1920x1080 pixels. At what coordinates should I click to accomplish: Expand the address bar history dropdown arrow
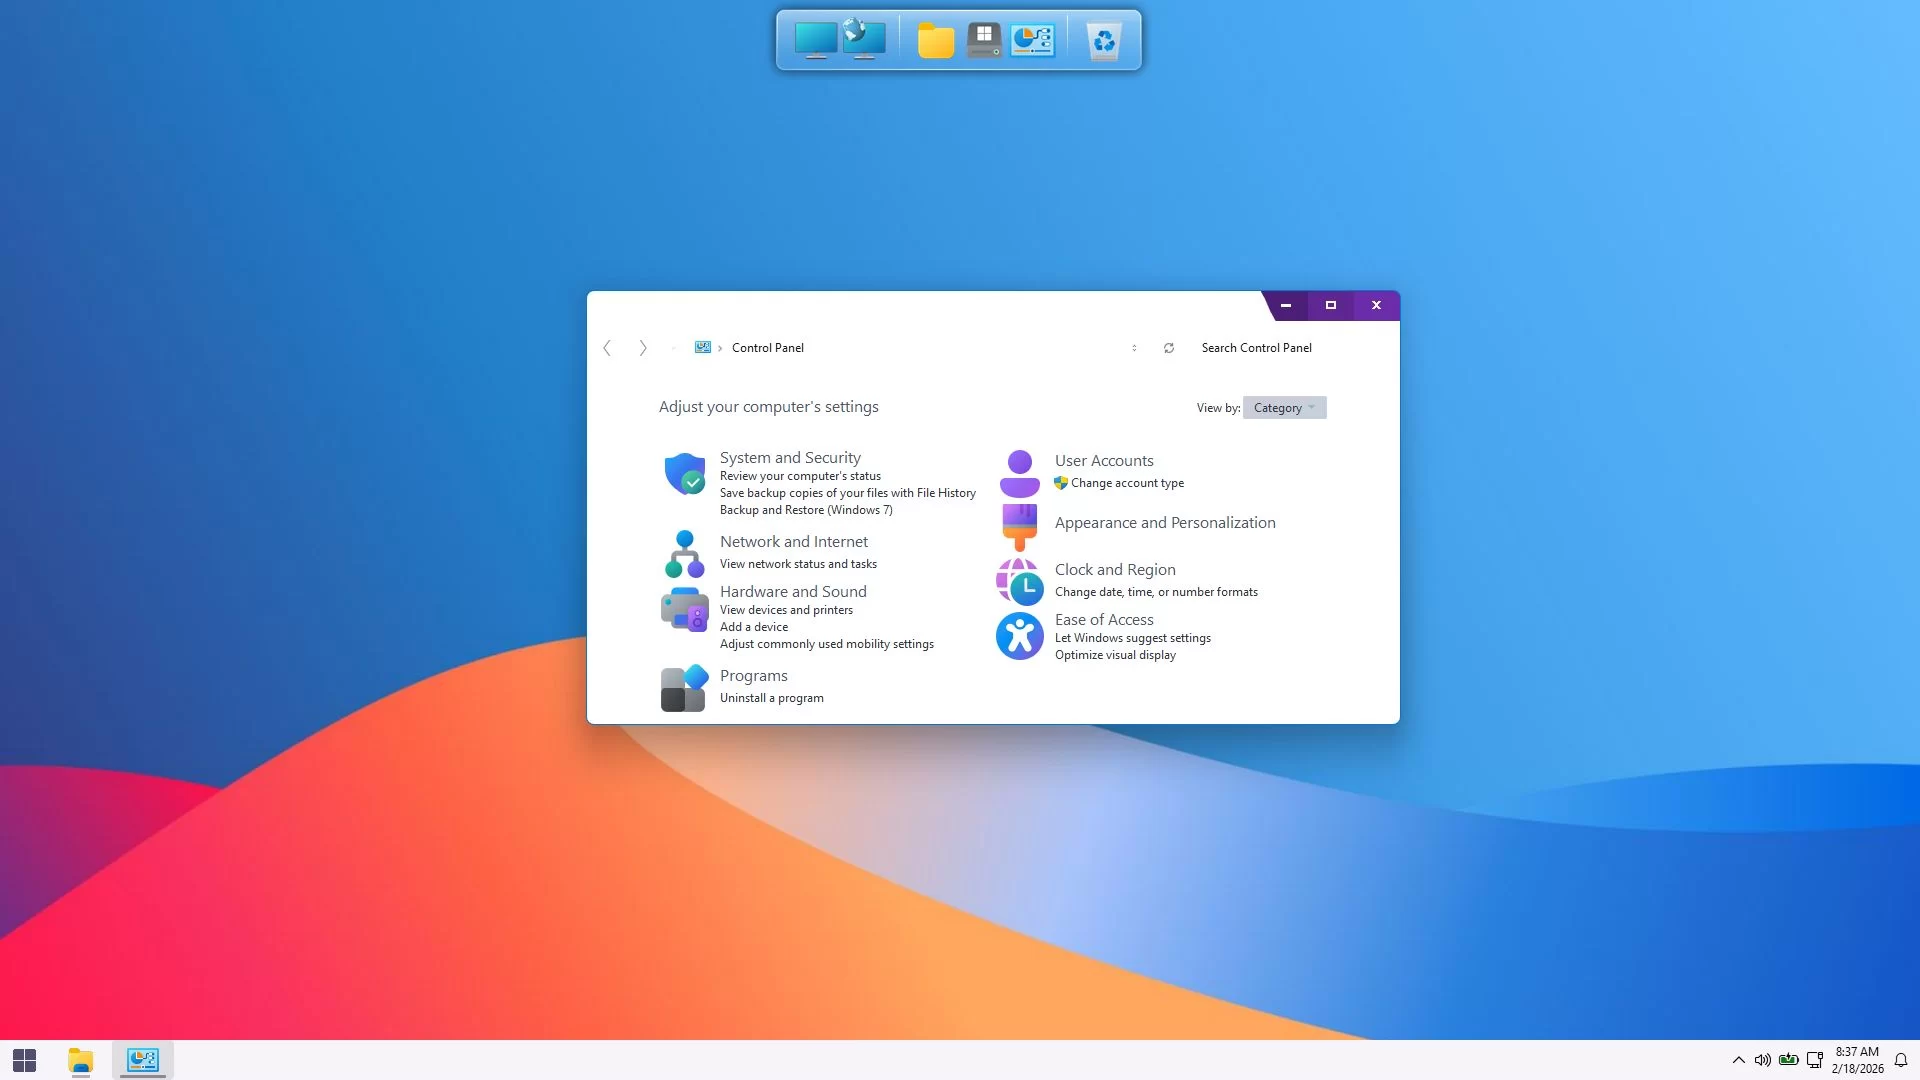click(x=1134, y=348)
